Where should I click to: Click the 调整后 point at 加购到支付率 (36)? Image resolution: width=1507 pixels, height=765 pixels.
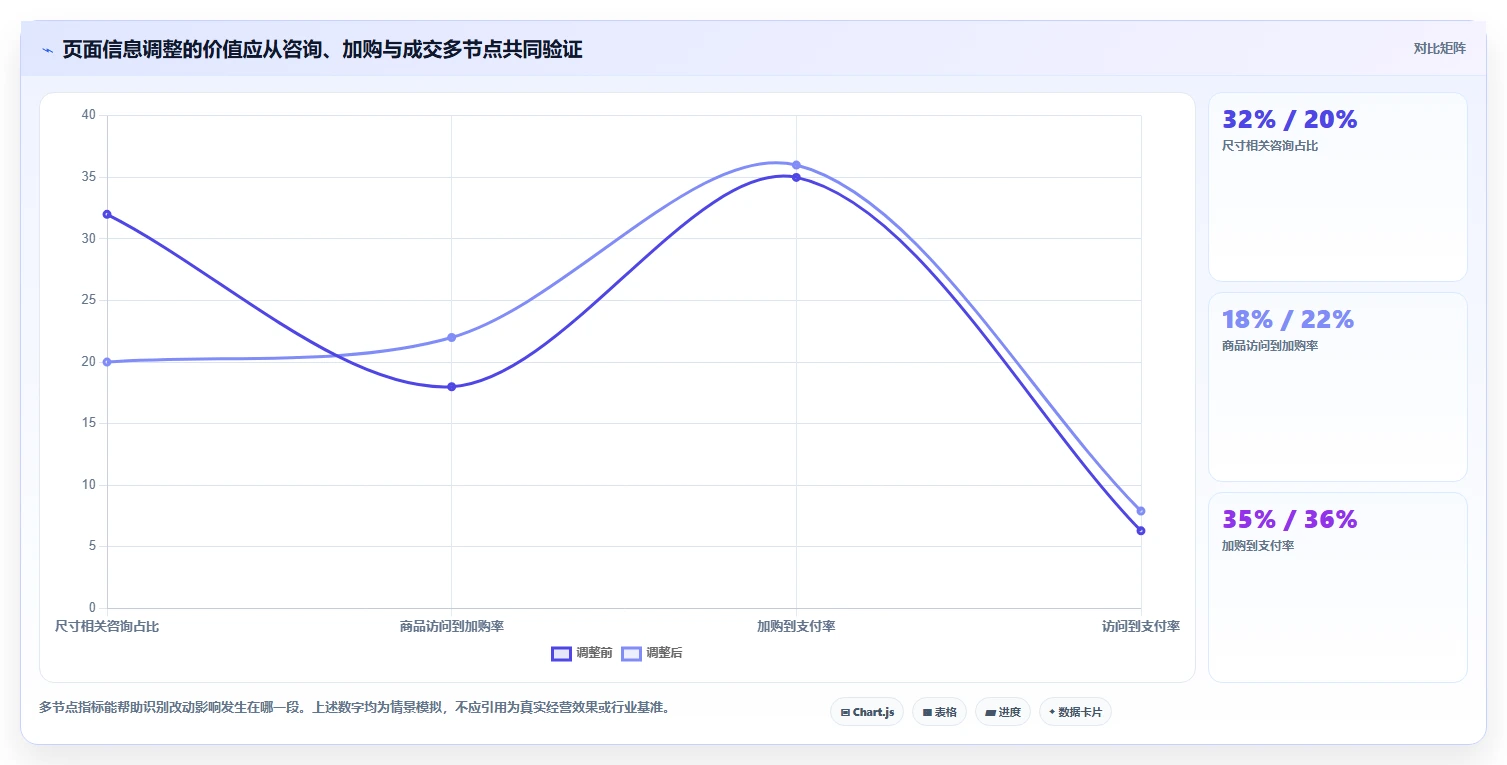point(796,165)
